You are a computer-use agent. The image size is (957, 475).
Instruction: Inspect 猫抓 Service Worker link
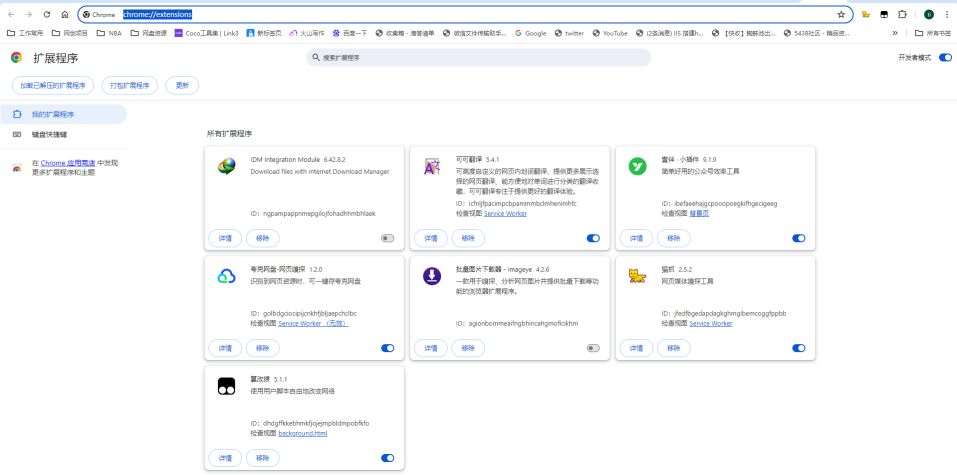coord(711,323)
